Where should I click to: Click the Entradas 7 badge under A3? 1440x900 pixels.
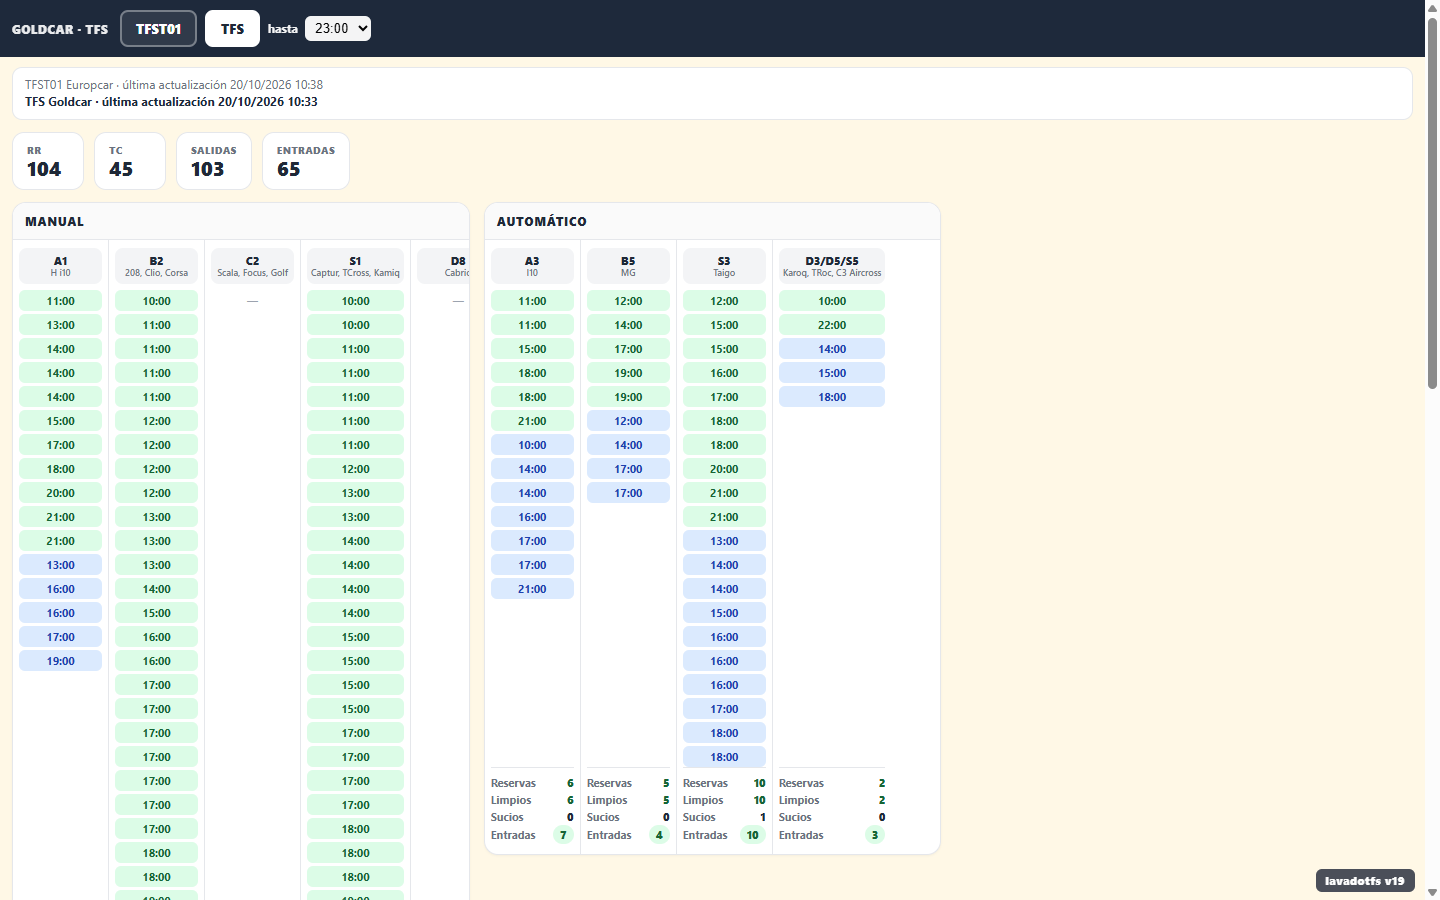(x=563, y=835)
